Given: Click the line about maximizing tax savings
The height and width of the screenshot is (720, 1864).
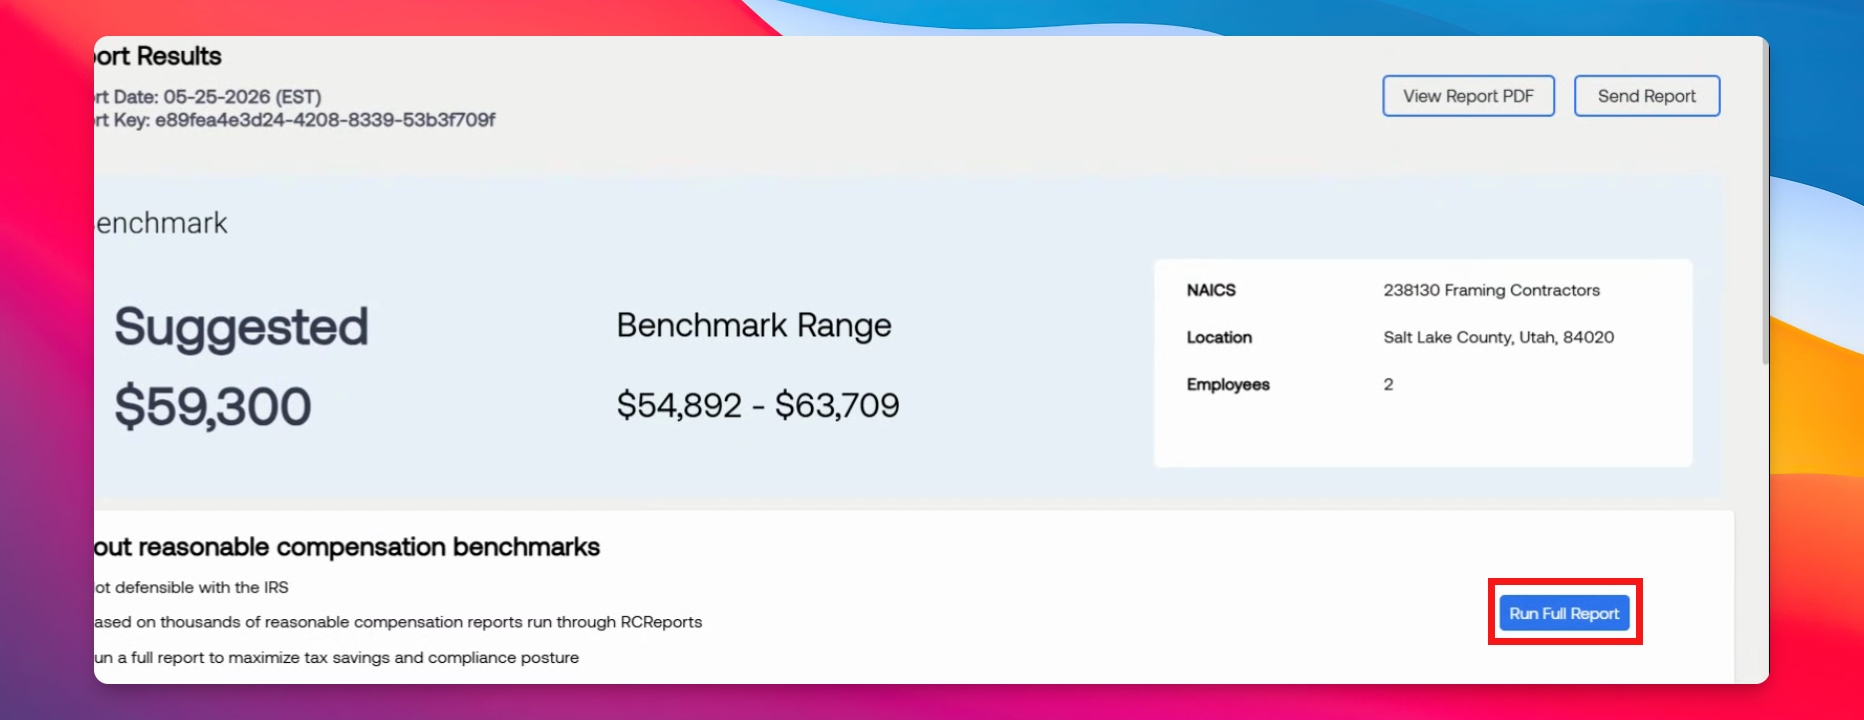Looking at the screenshot, I should (336, 657).
